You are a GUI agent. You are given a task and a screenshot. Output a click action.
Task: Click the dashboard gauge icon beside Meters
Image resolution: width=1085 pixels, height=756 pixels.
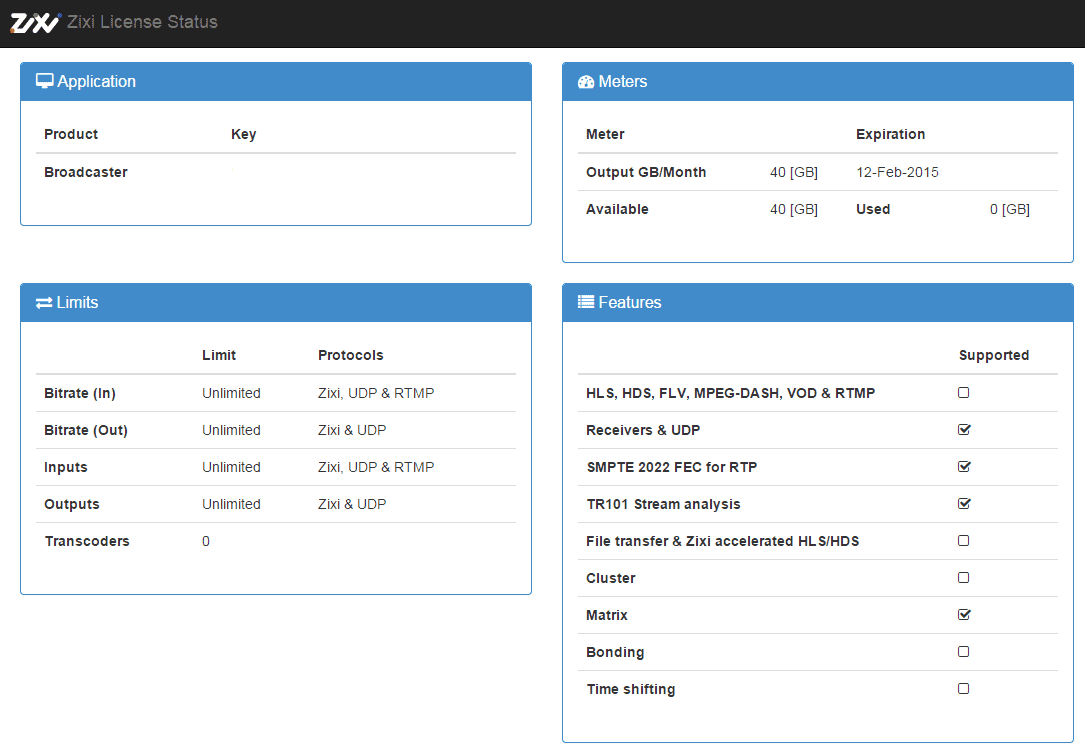[586, 82]
